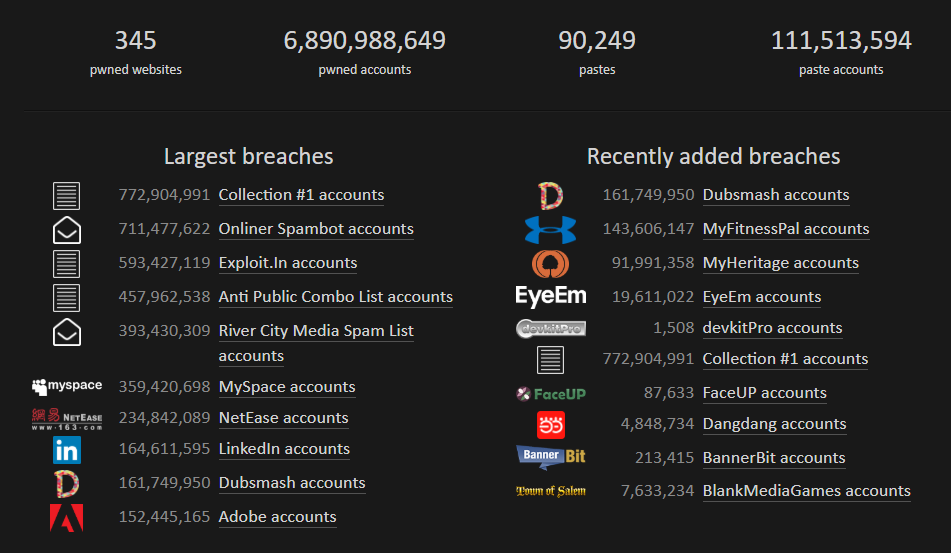Click the list icon next to Exploit.In
Viewport: 951px width, 553px height.
coord(67,264)
